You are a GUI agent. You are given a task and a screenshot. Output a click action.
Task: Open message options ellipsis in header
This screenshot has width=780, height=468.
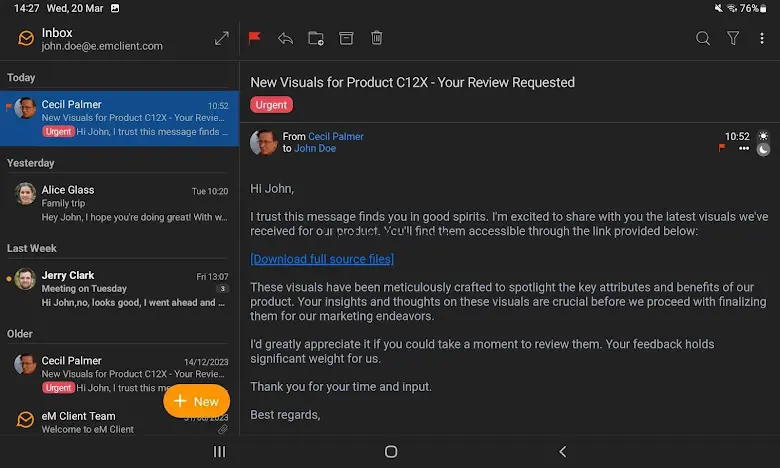coord(743,149)
